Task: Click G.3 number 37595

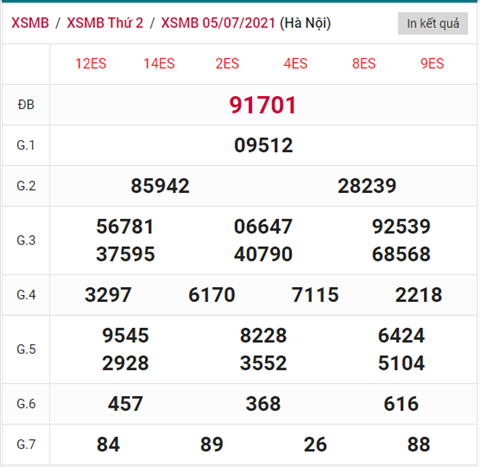Action: (x=125, y=254)
